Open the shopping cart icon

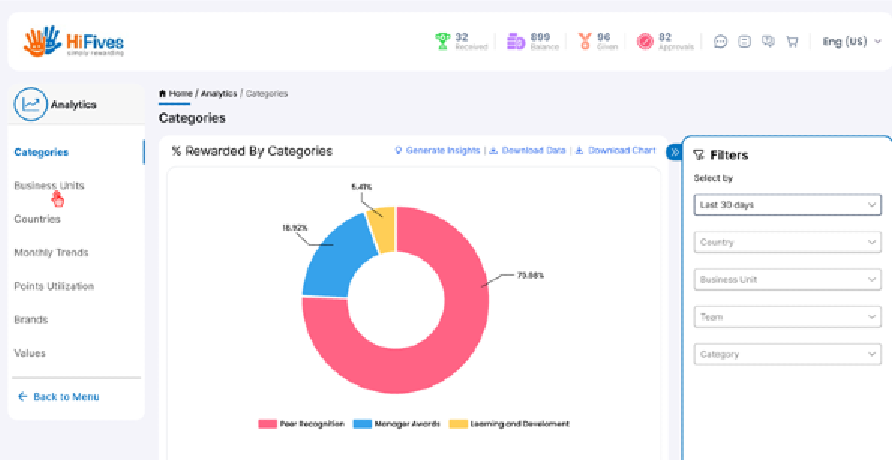tap(792, 42)
